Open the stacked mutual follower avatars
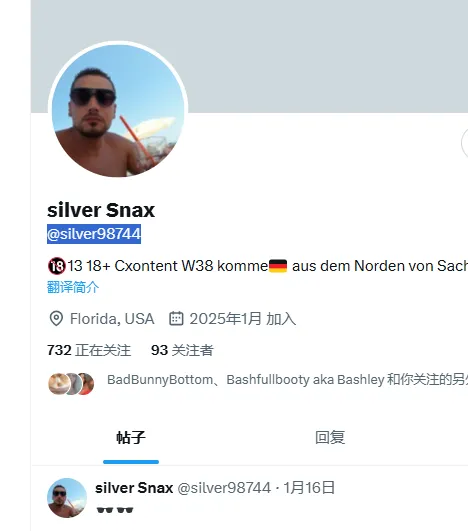Image resolution: width=468 pixels, height=531 pixels. pyautogui.click(x=71, y=384)
